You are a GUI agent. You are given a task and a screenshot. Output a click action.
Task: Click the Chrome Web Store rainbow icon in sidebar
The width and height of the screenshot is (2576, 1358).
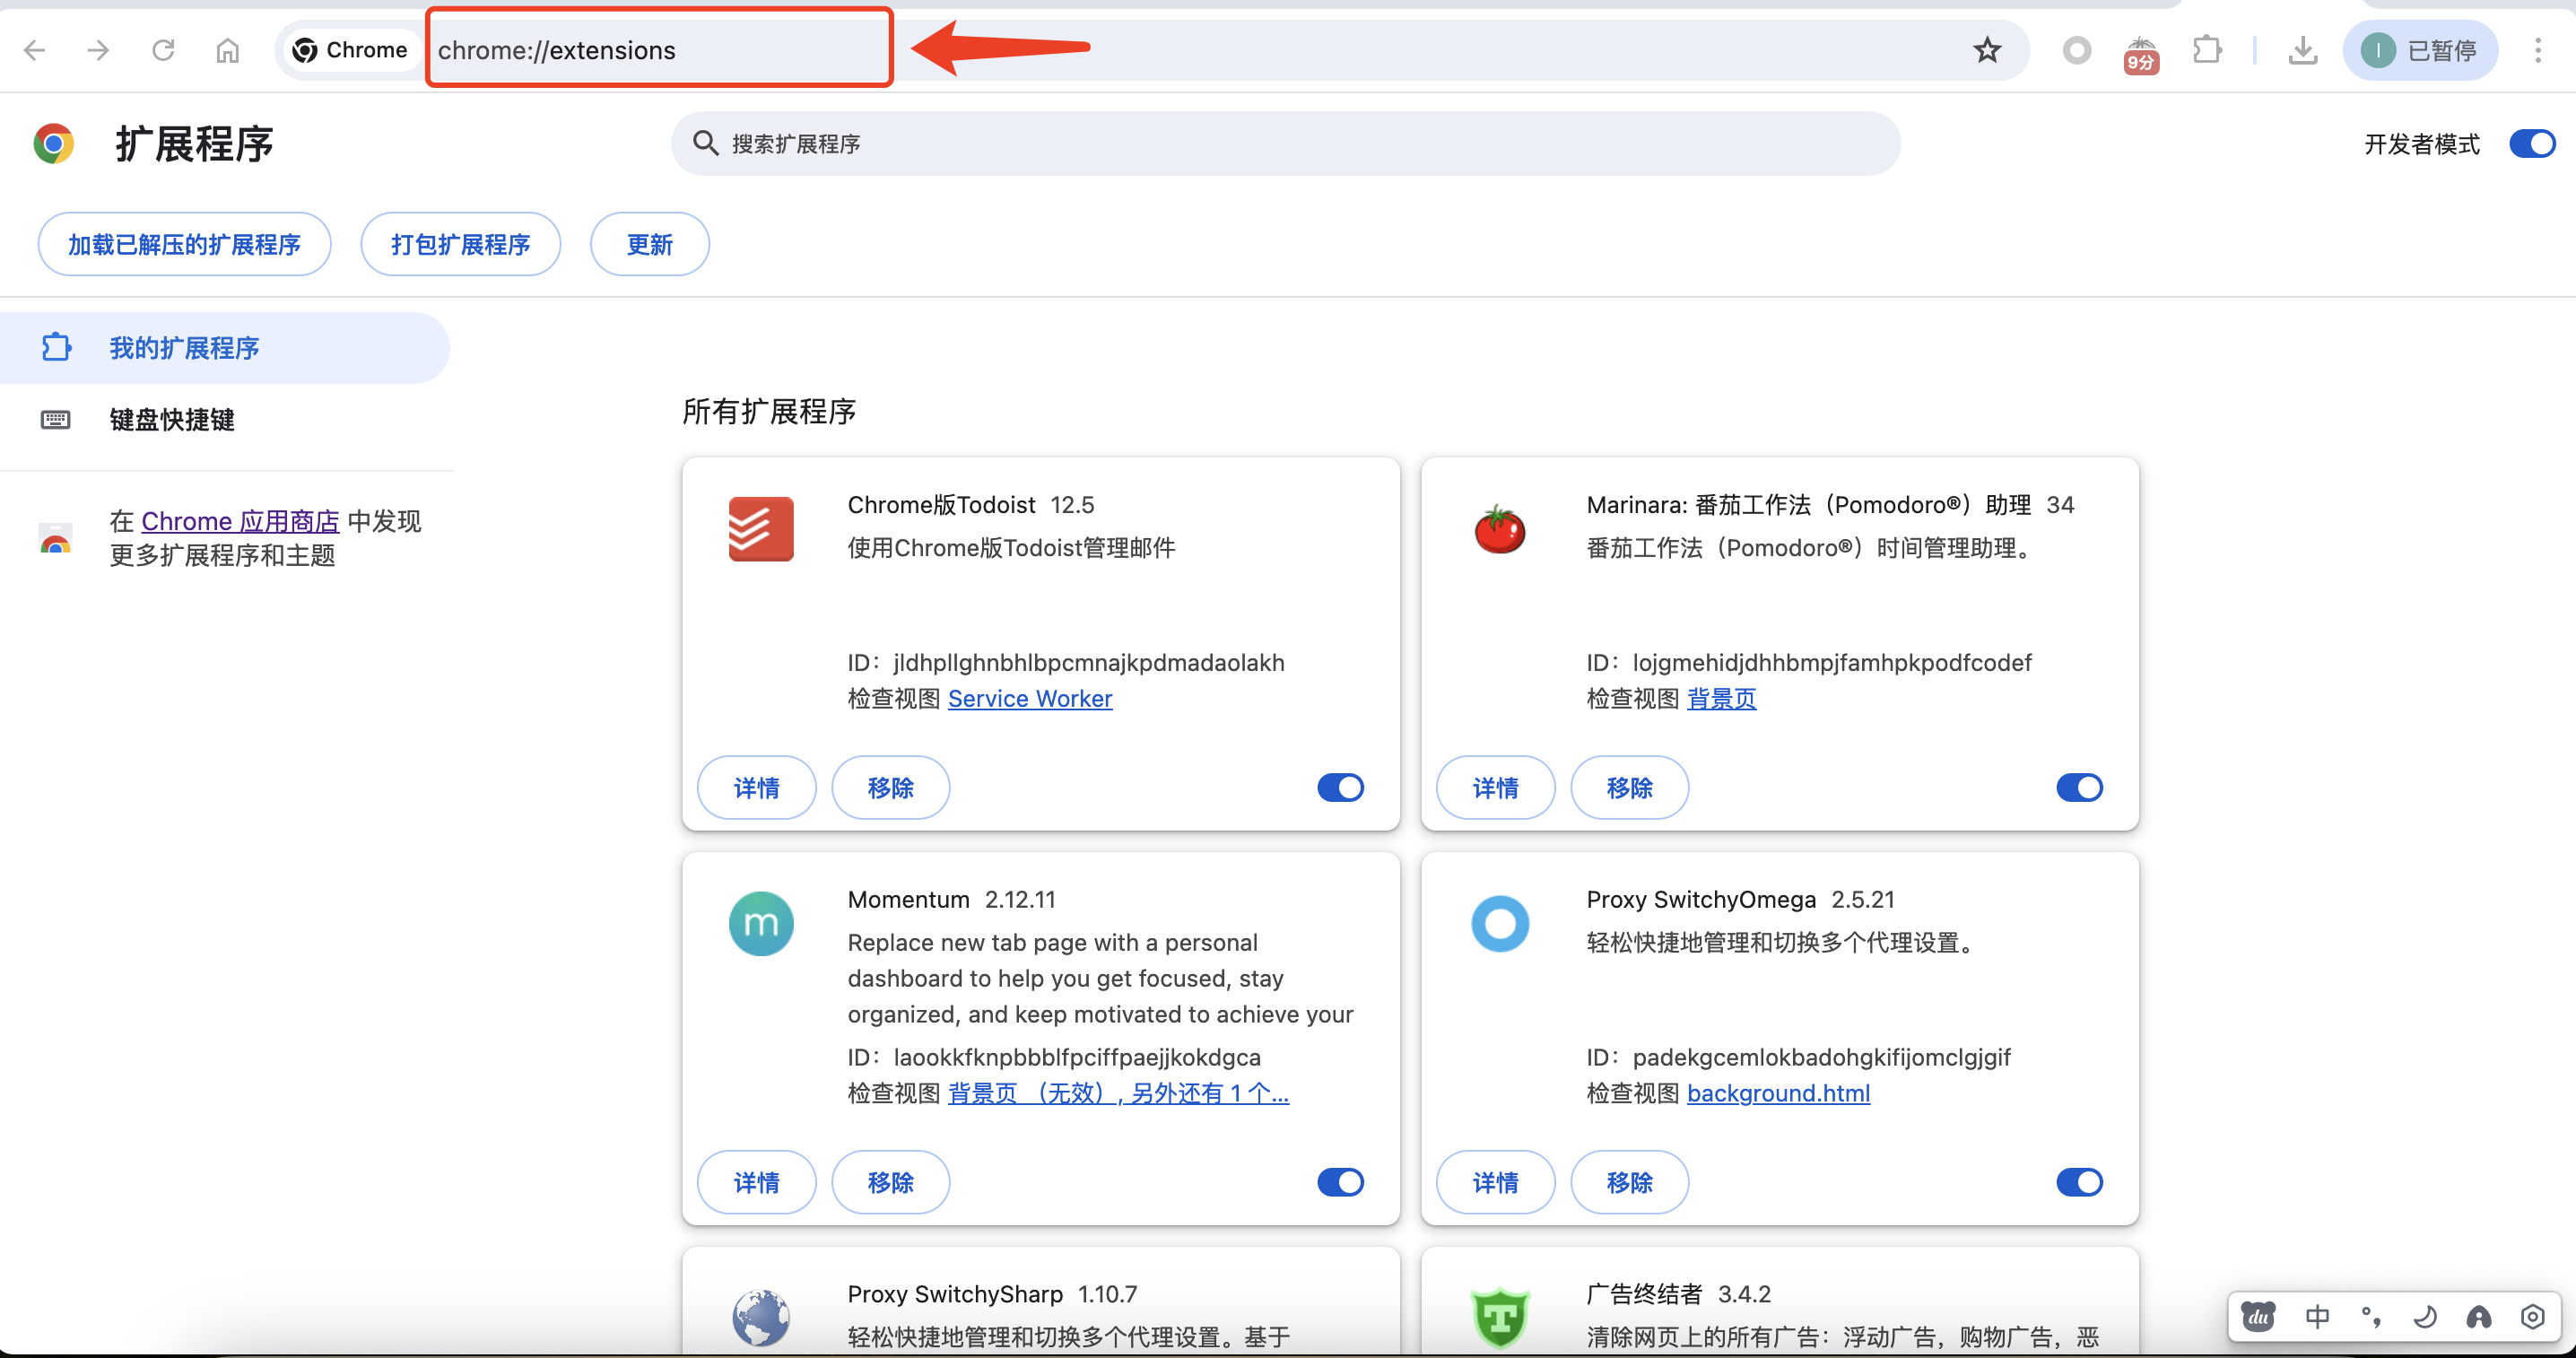[x=55, y=538]
